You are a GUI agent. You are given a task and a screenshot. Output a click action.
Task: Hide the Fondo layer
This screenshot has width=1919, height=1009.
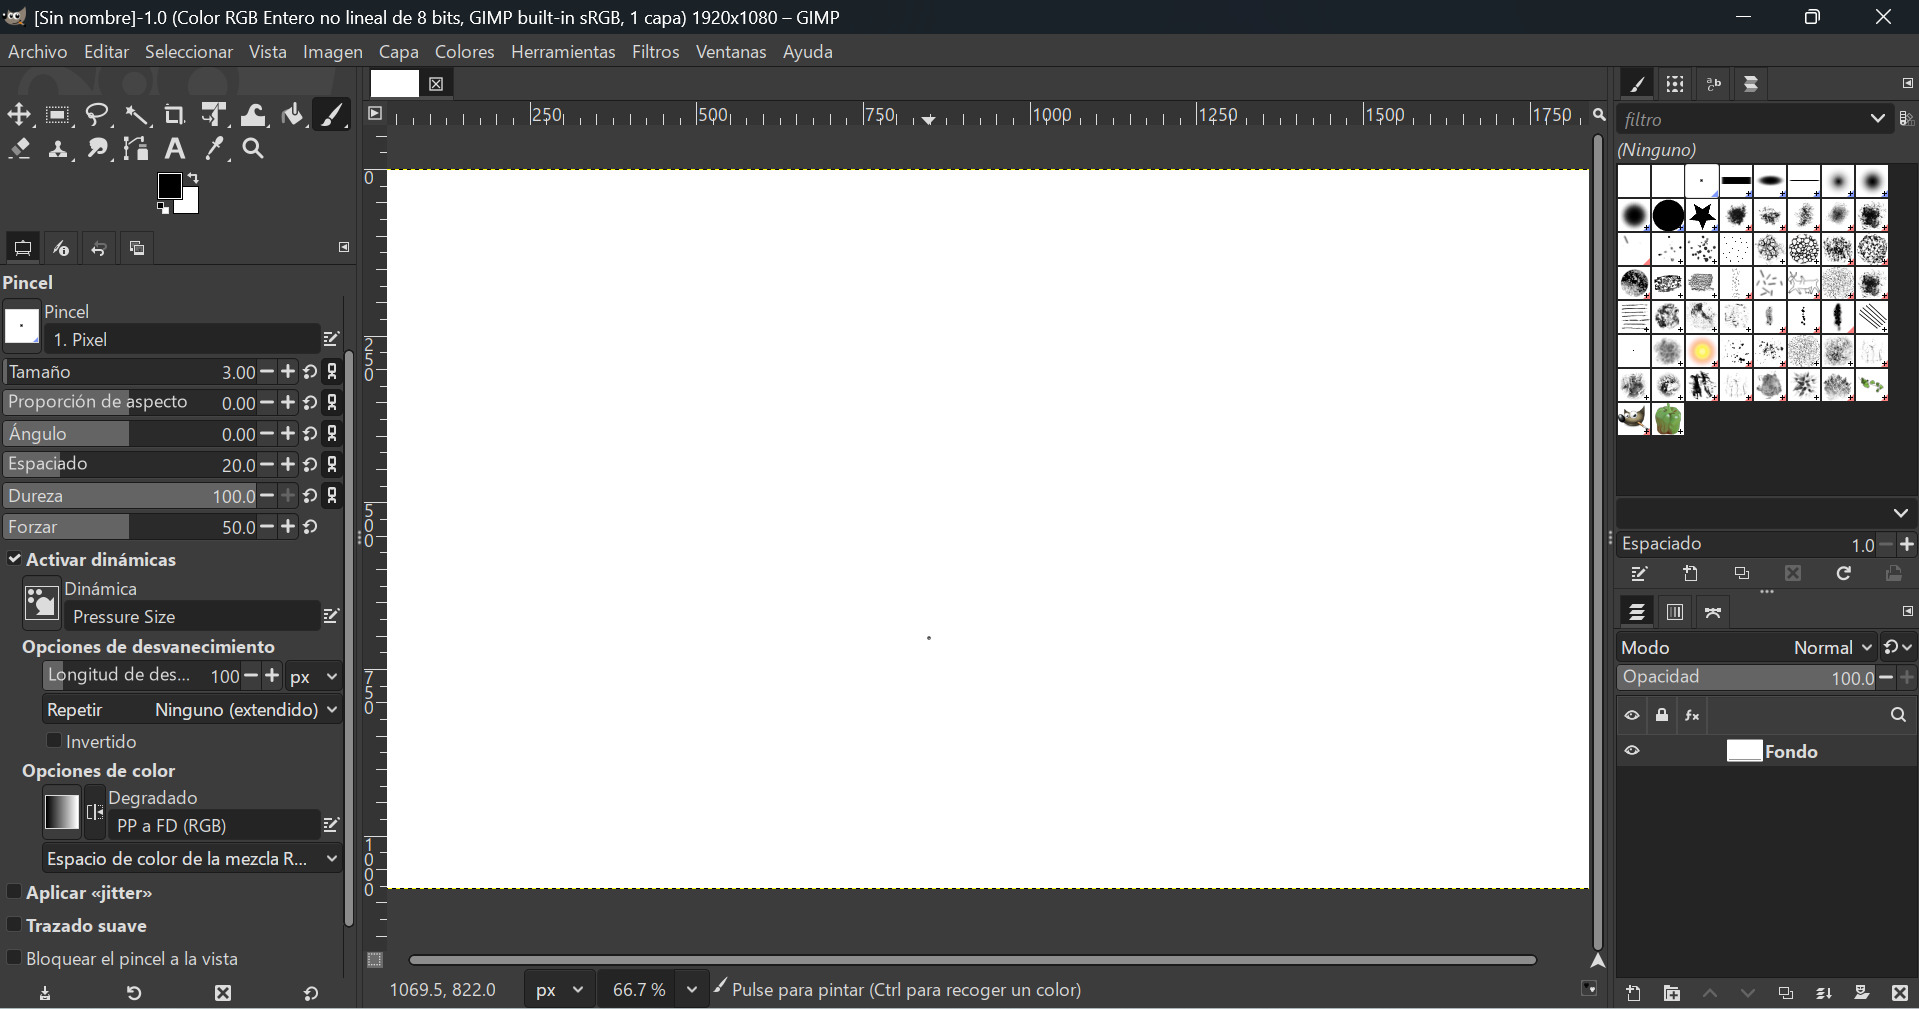click(x=1632, y=751)
